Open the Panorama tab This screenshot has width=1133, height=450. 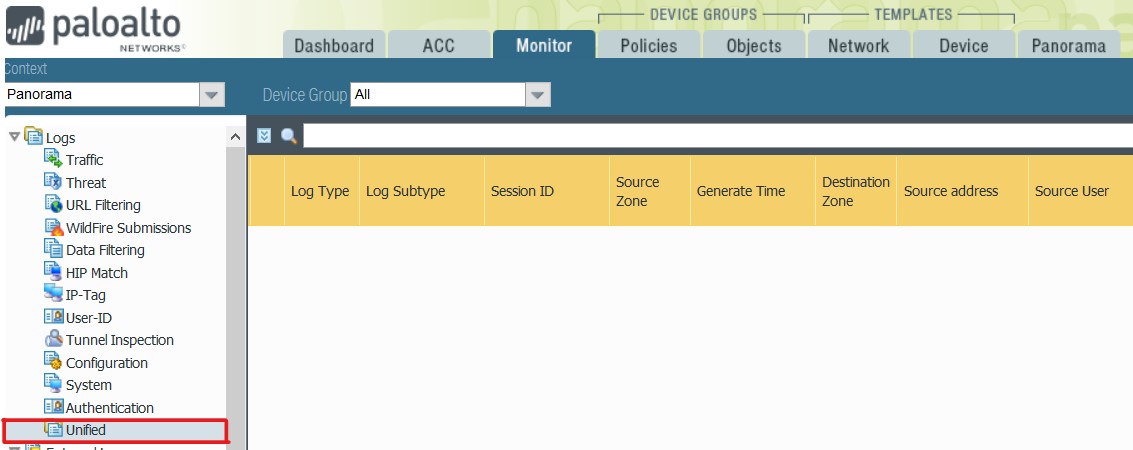coord(1069,45)
